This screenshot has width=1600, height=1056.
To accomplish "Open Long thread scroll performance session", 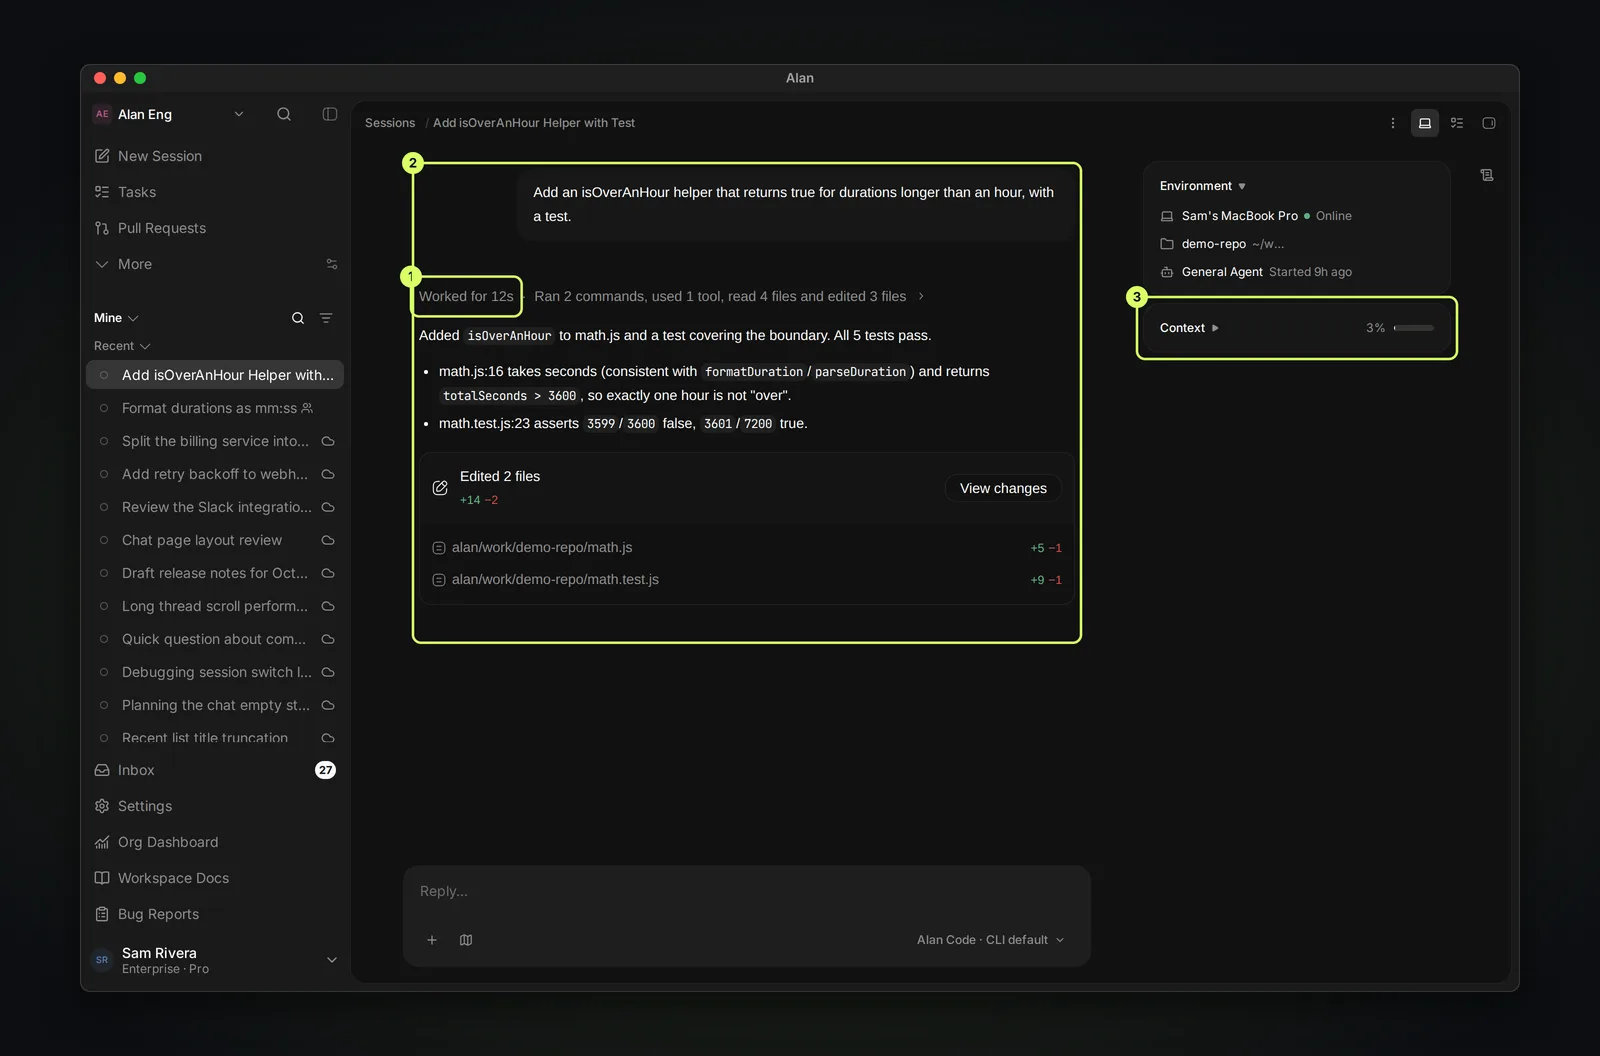I will pyautogui.click(x=215, y=606).
